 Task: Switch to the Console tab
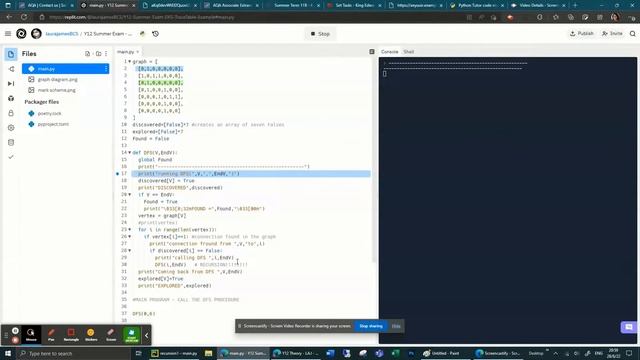pyautogui.click(x=389, y=52)
